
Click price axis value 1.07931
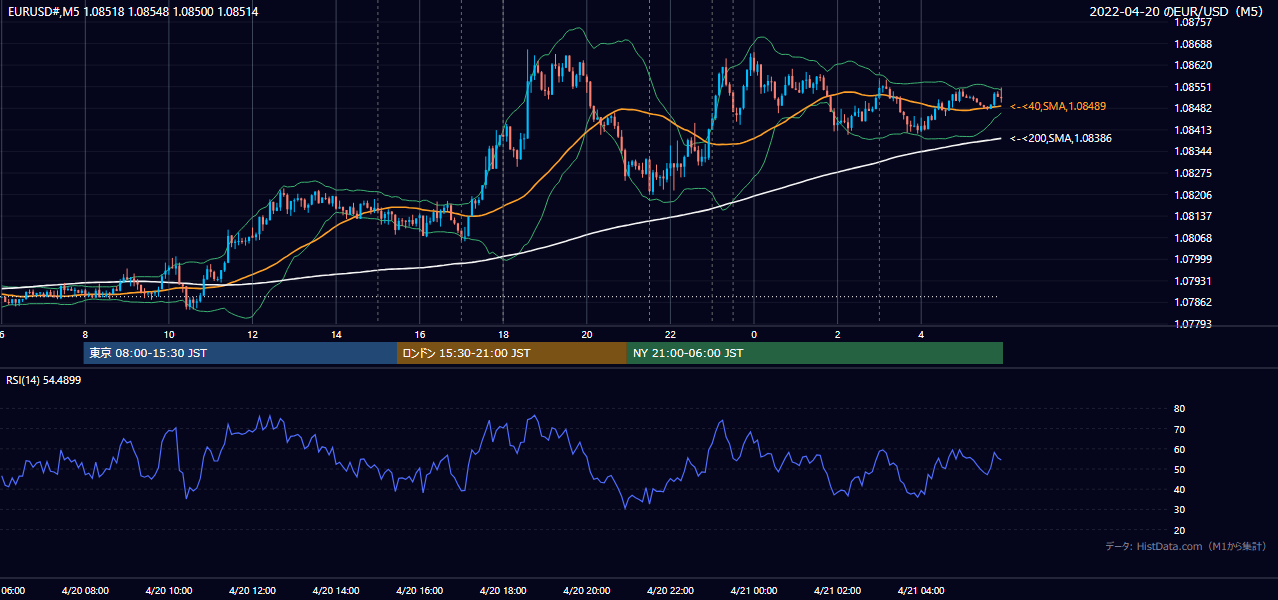(1193, 281)
